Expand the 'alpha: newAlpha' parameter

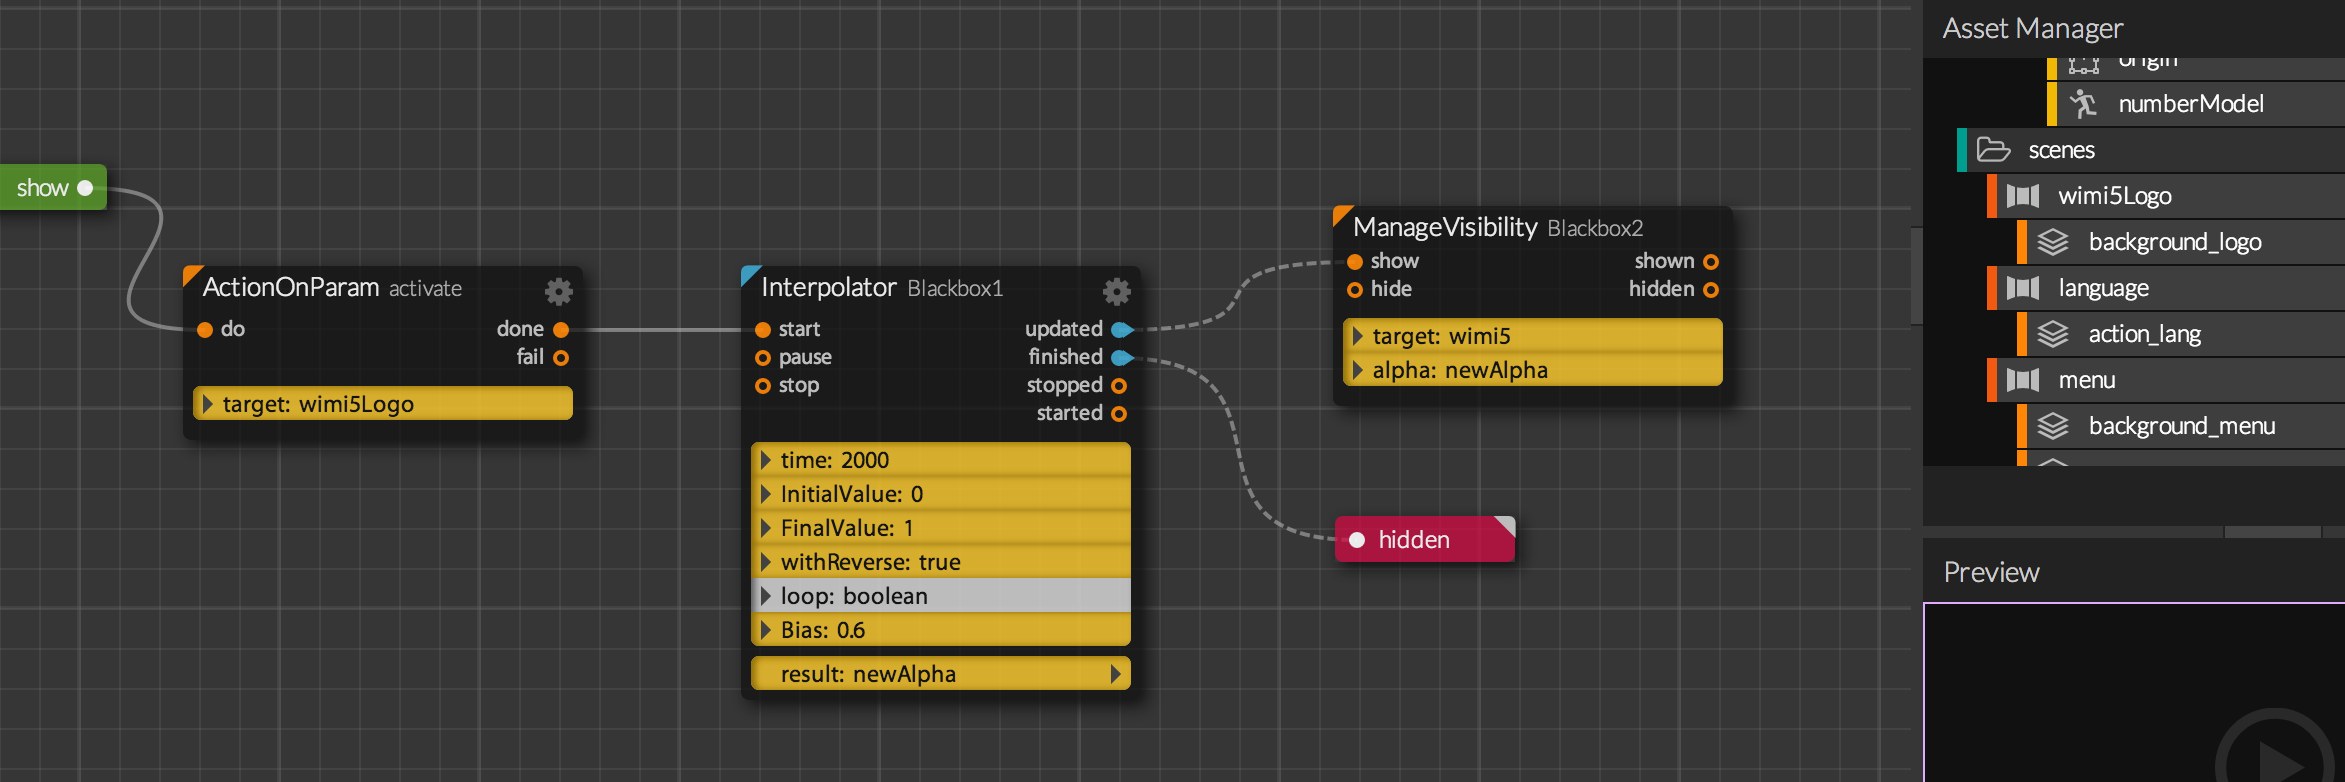click(x=1358, y=370)
